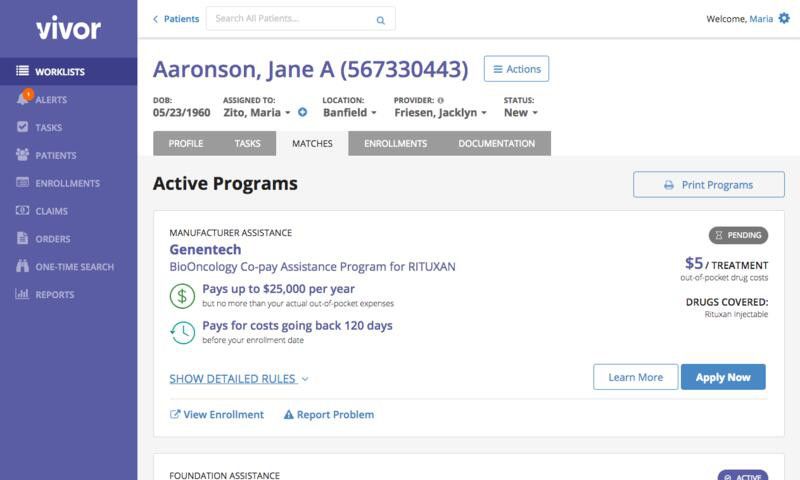Click the Orders document icon
The height and width of the screenshot is (480, 800).
tap(22, 238)
